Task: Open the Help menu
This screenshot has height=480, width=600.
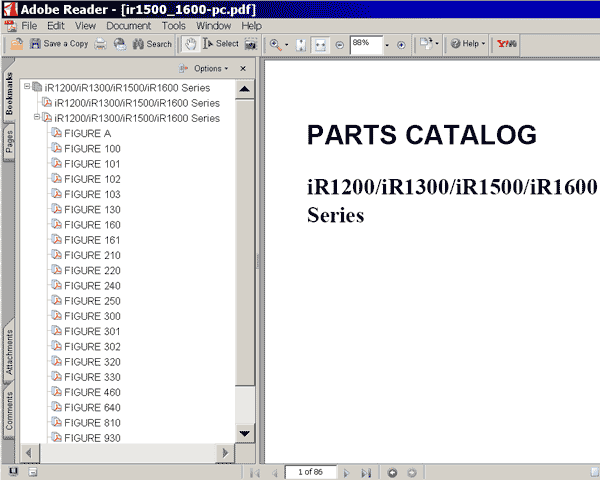Action: (251, 26)
